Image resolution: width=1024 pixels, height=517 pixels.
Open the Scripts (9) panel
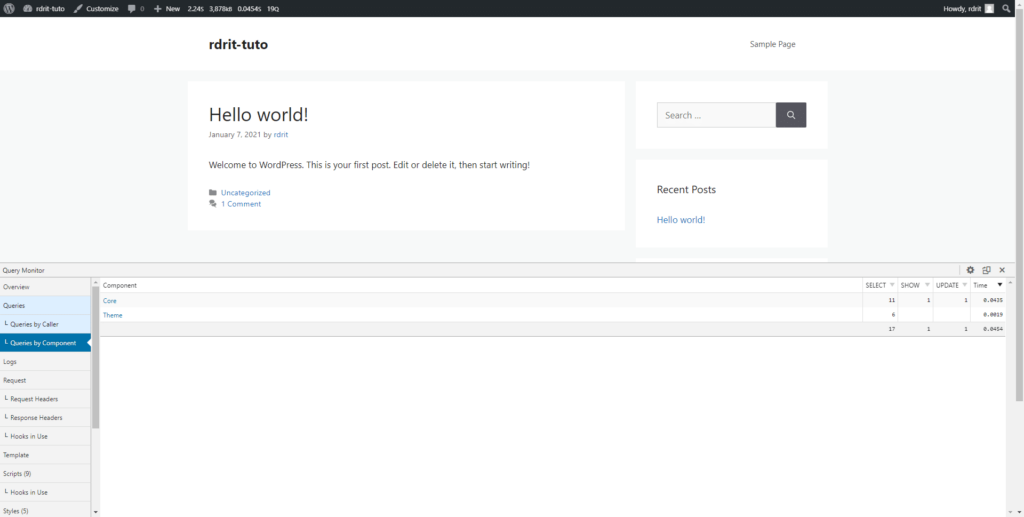pos(17,473)
